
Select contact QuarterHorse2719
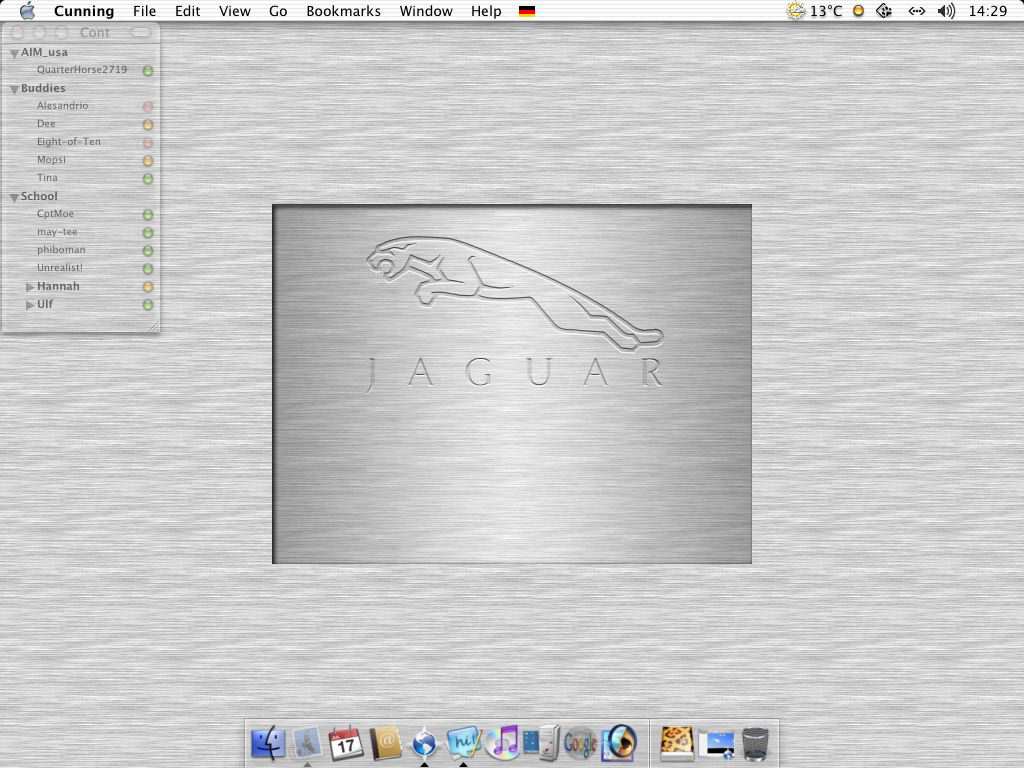pyautogui.click(x=82, y=69)
